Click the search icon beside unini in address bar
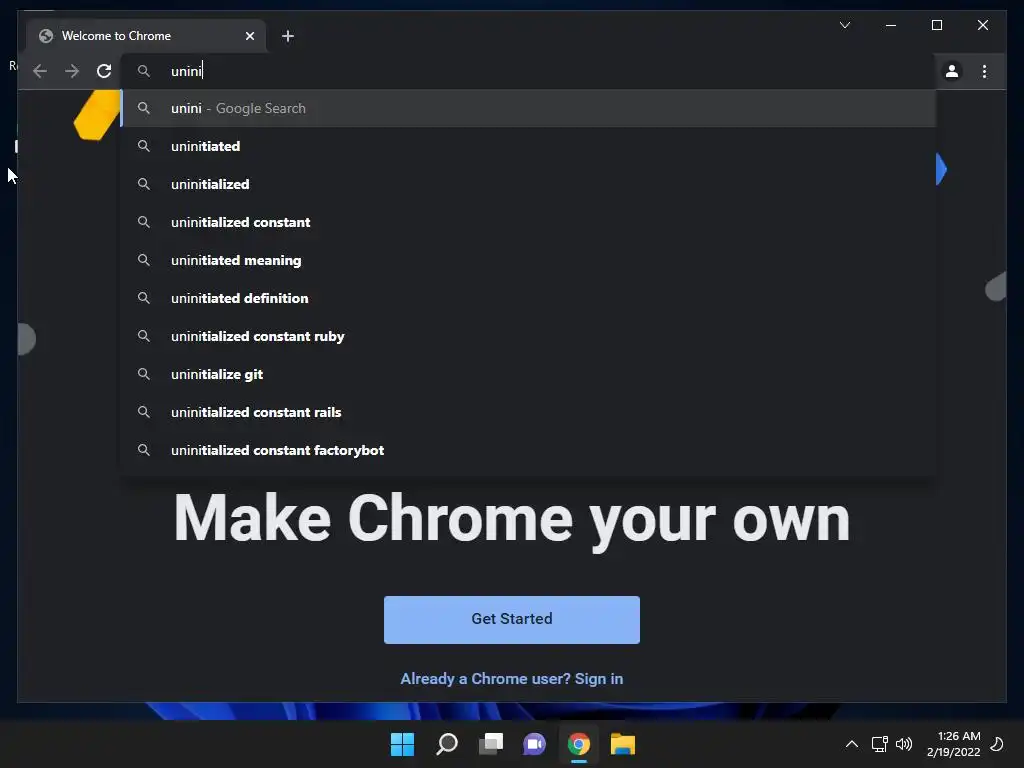Viewport: 1024px width, 768px height. 144,71
